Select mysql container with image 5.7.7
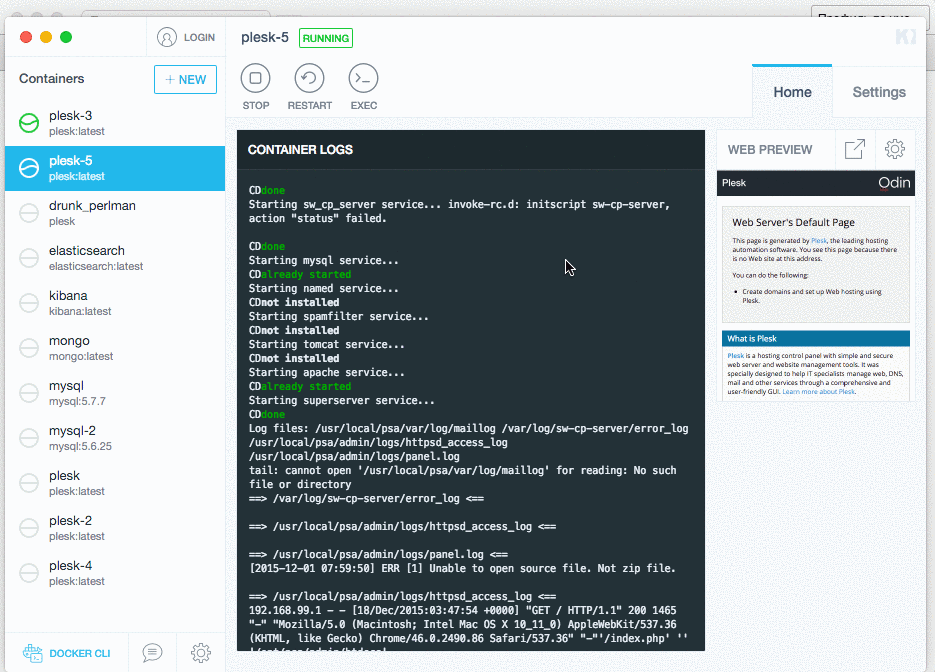Screen dimensions: 935x672 [x=66, y=386]
